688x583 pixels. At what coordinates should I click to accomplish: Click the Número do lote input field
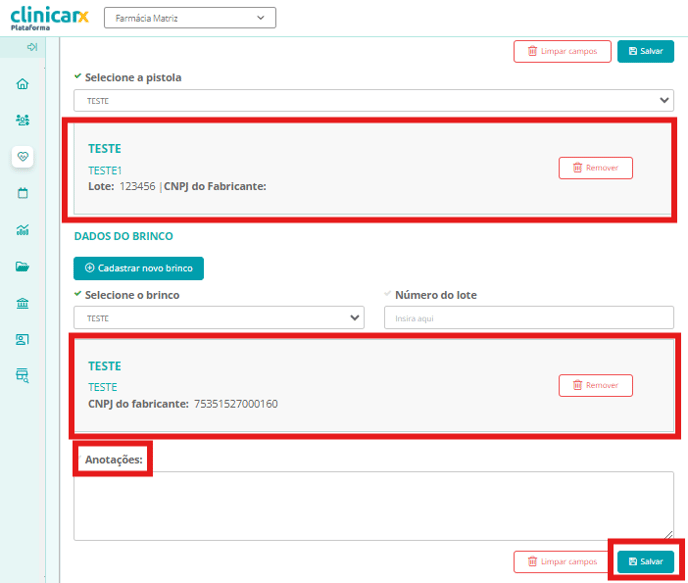tap(528, 317)
